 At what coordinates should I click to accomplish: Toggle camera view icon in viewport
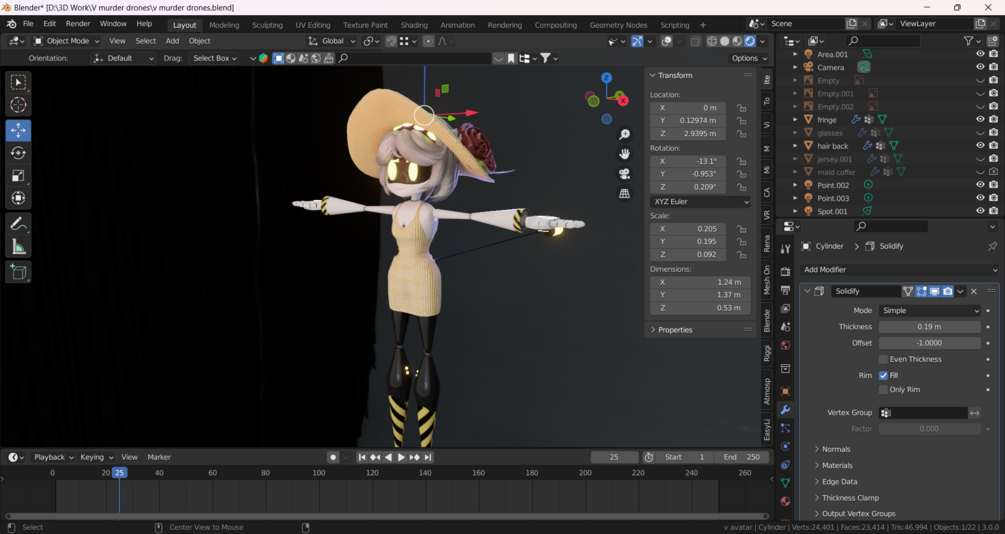coord(624,174)
